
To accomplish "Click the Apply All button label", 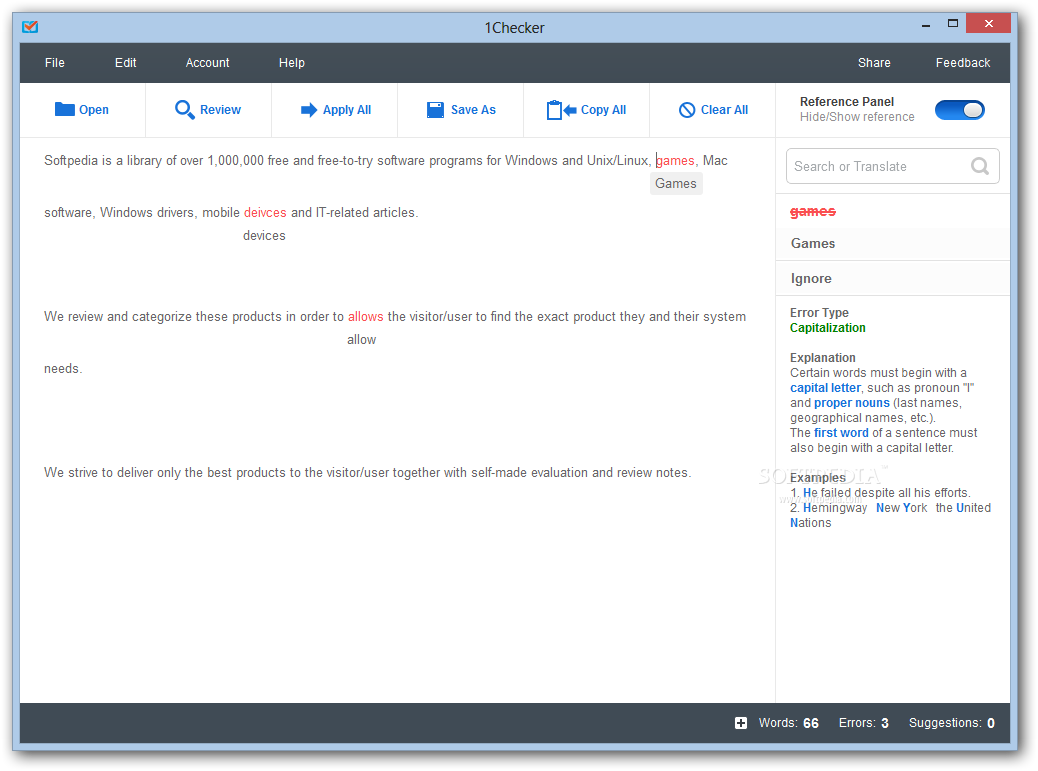I will [347, 110].
